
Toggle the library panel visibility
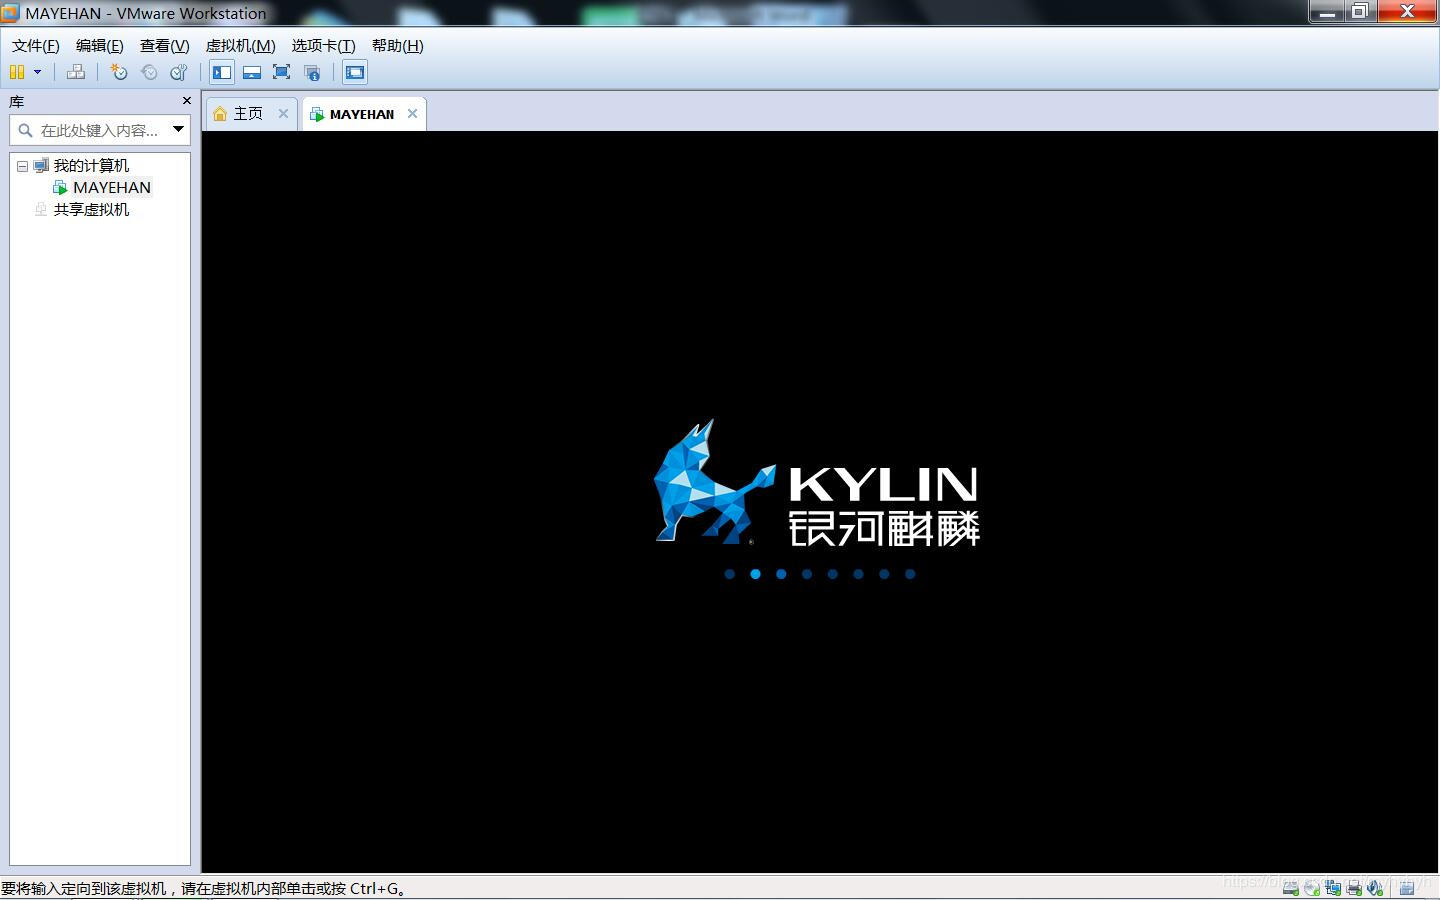click(x=221, y=72)
